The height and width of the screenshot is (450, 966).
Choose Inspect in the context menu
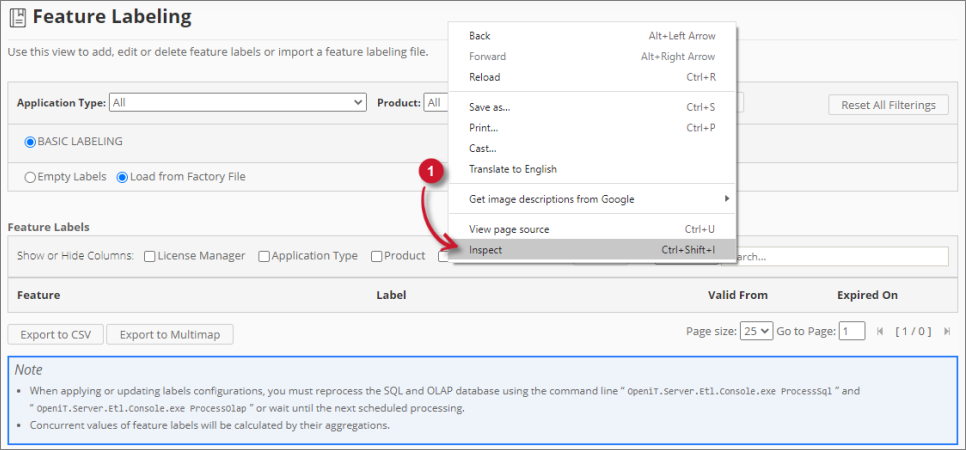(x=592, y=250)
